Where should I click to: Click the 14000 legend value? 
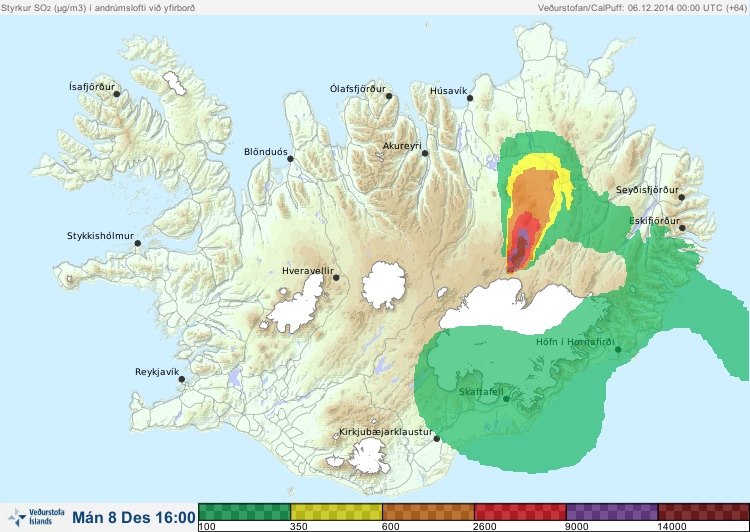tap(673, 527)
